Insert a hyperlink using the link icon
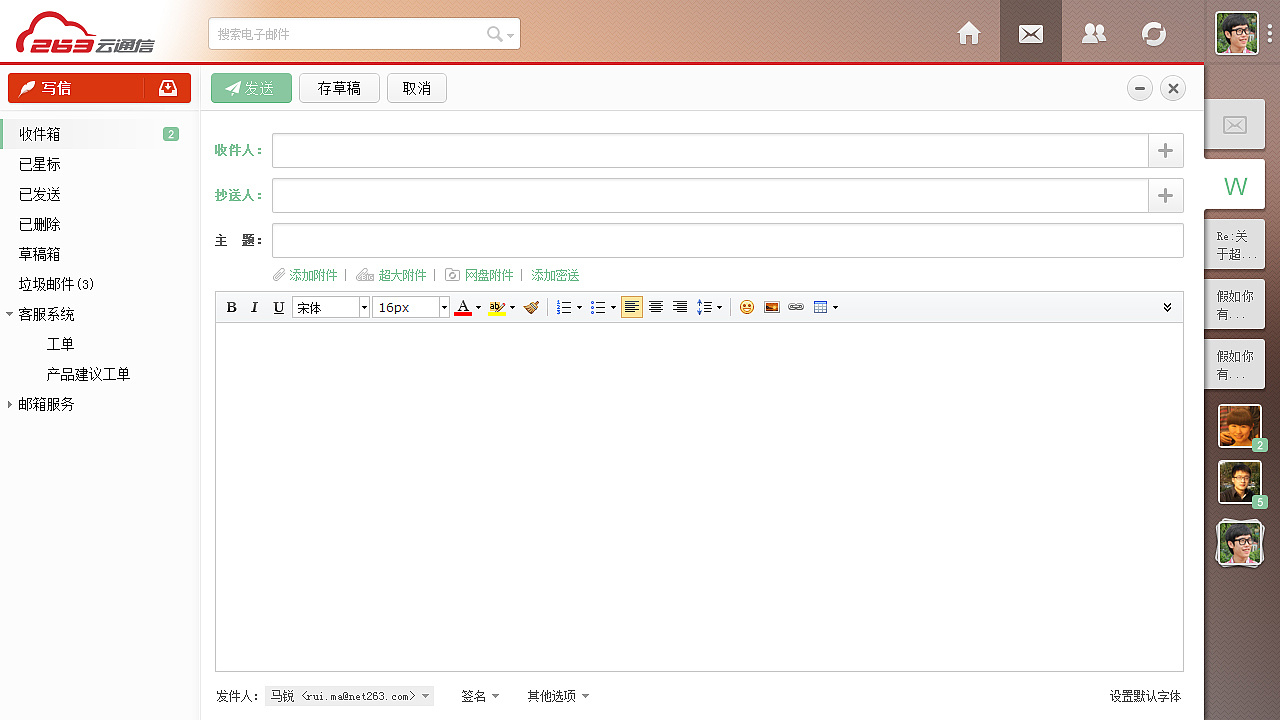Viewport: 1280px width, 720px height. [x=796, y=307]
